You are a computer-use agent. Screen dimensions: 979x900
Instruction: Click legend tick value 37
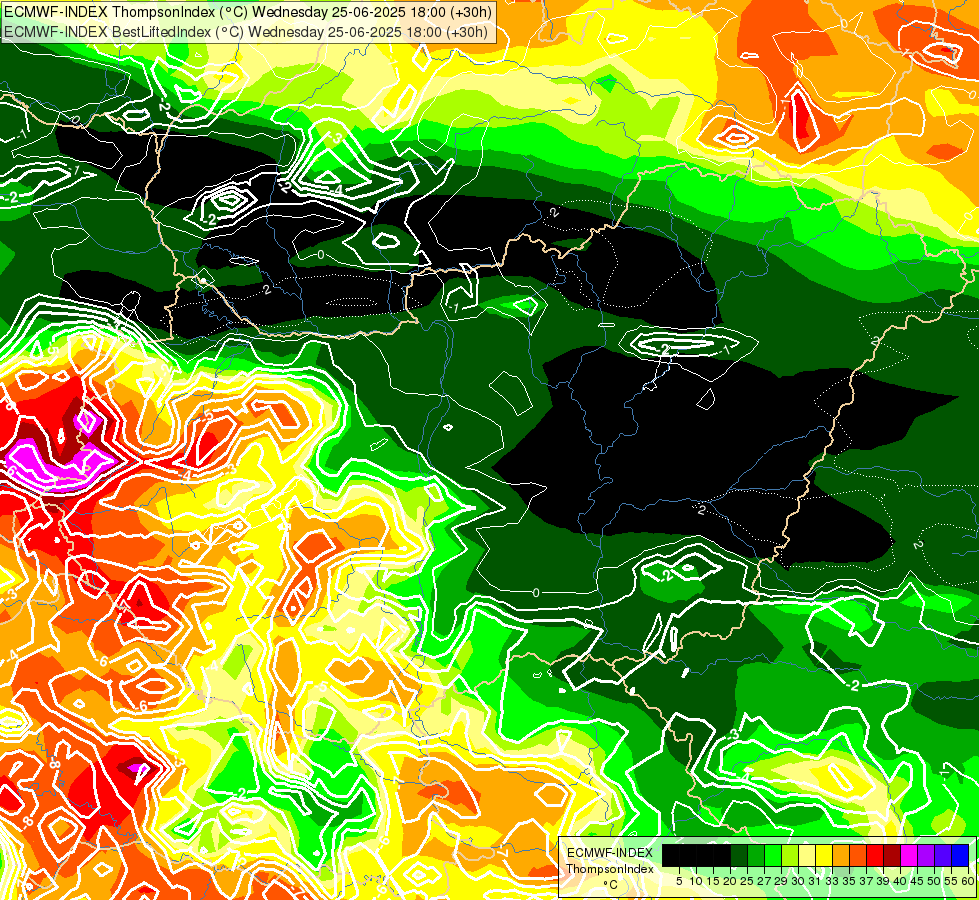(867, 881)
